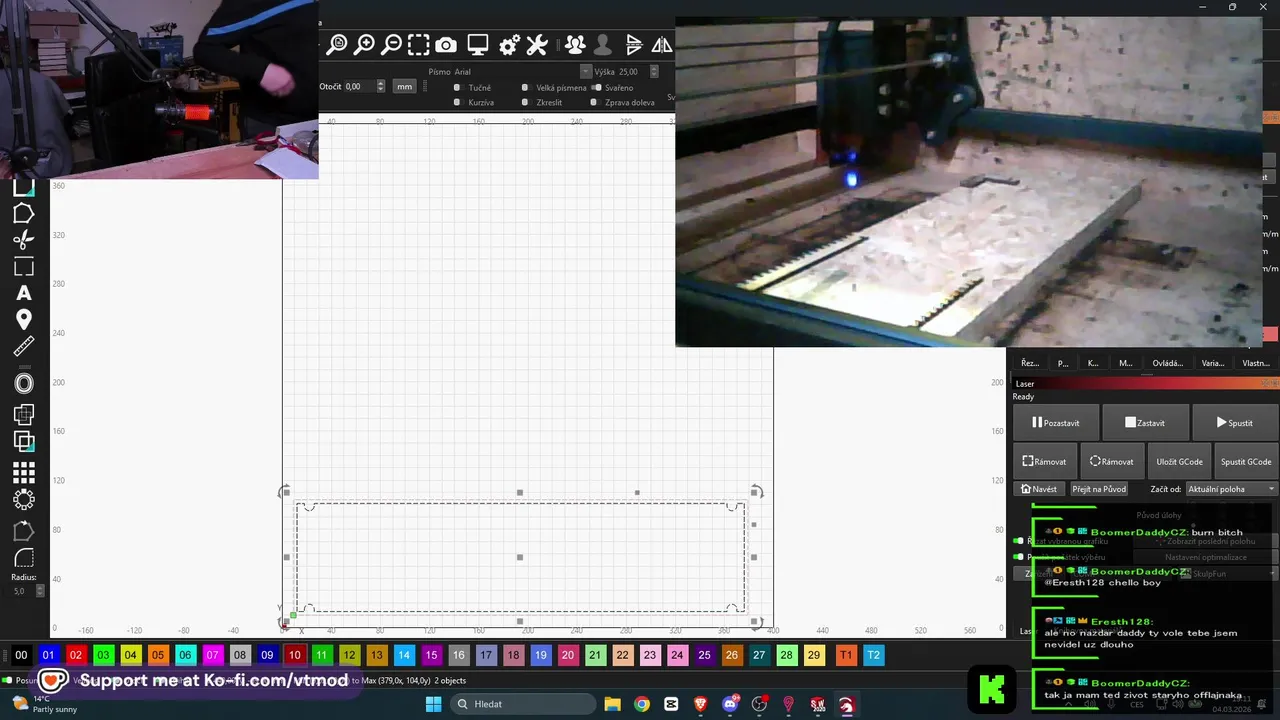Select the blue 01 layer color swatch
Image resolution: width=1280 pixels, height=720 pixels.
pos(49,655)
